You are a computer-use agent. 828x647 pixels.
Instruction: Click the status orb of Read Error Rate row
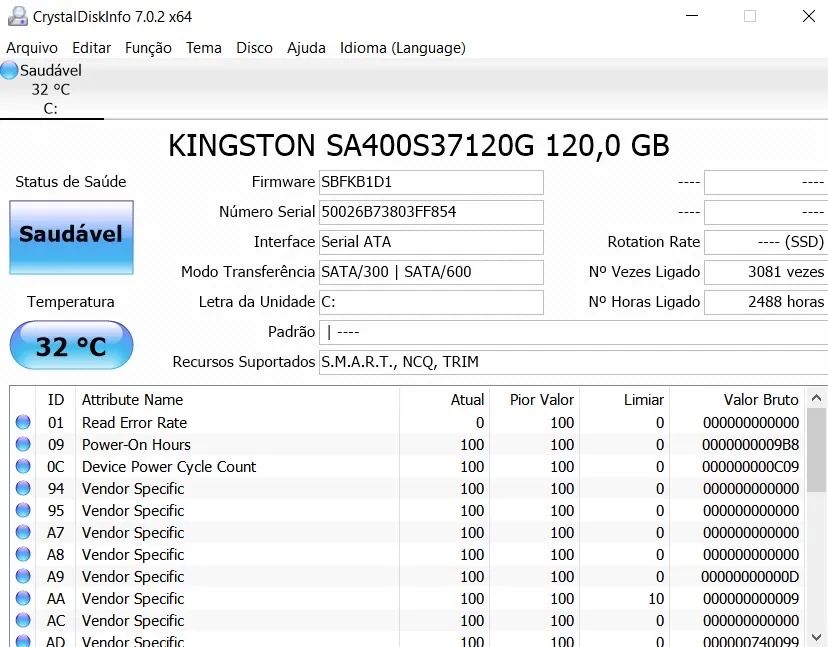click(23, 422)
